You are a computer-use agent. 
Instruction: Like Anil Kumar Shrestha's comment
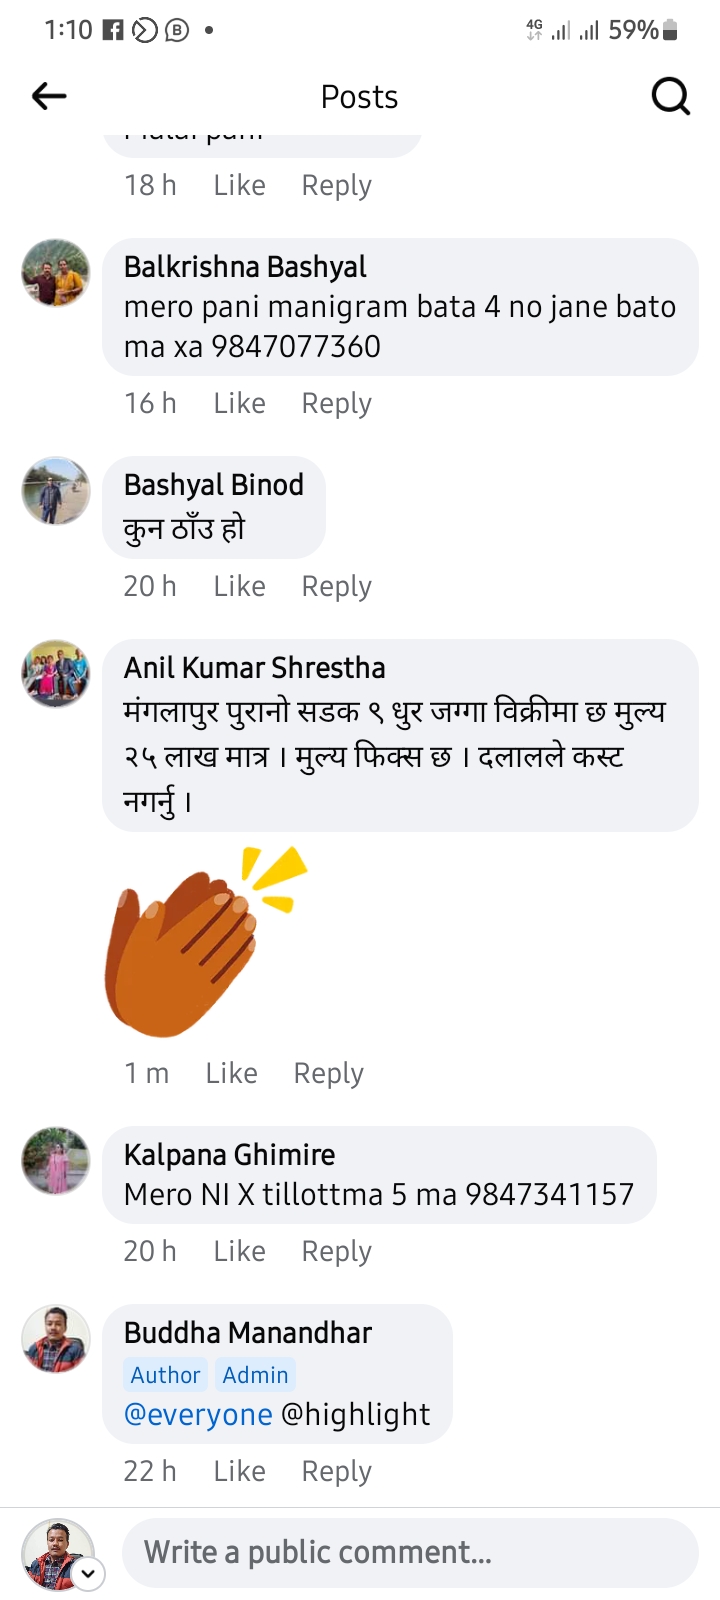pyautogui.click(x=231, y=1073)
